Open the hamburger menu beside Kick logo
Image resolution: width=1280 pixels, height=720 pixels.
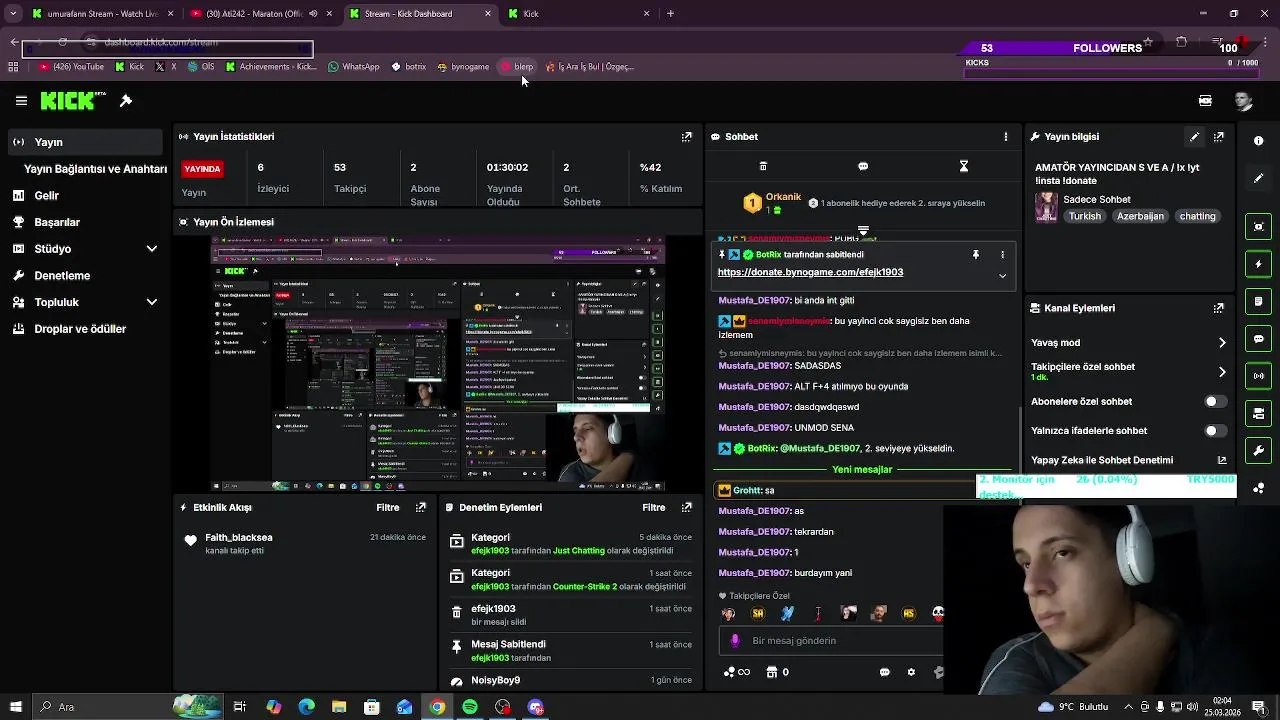[x=21, y=101]
